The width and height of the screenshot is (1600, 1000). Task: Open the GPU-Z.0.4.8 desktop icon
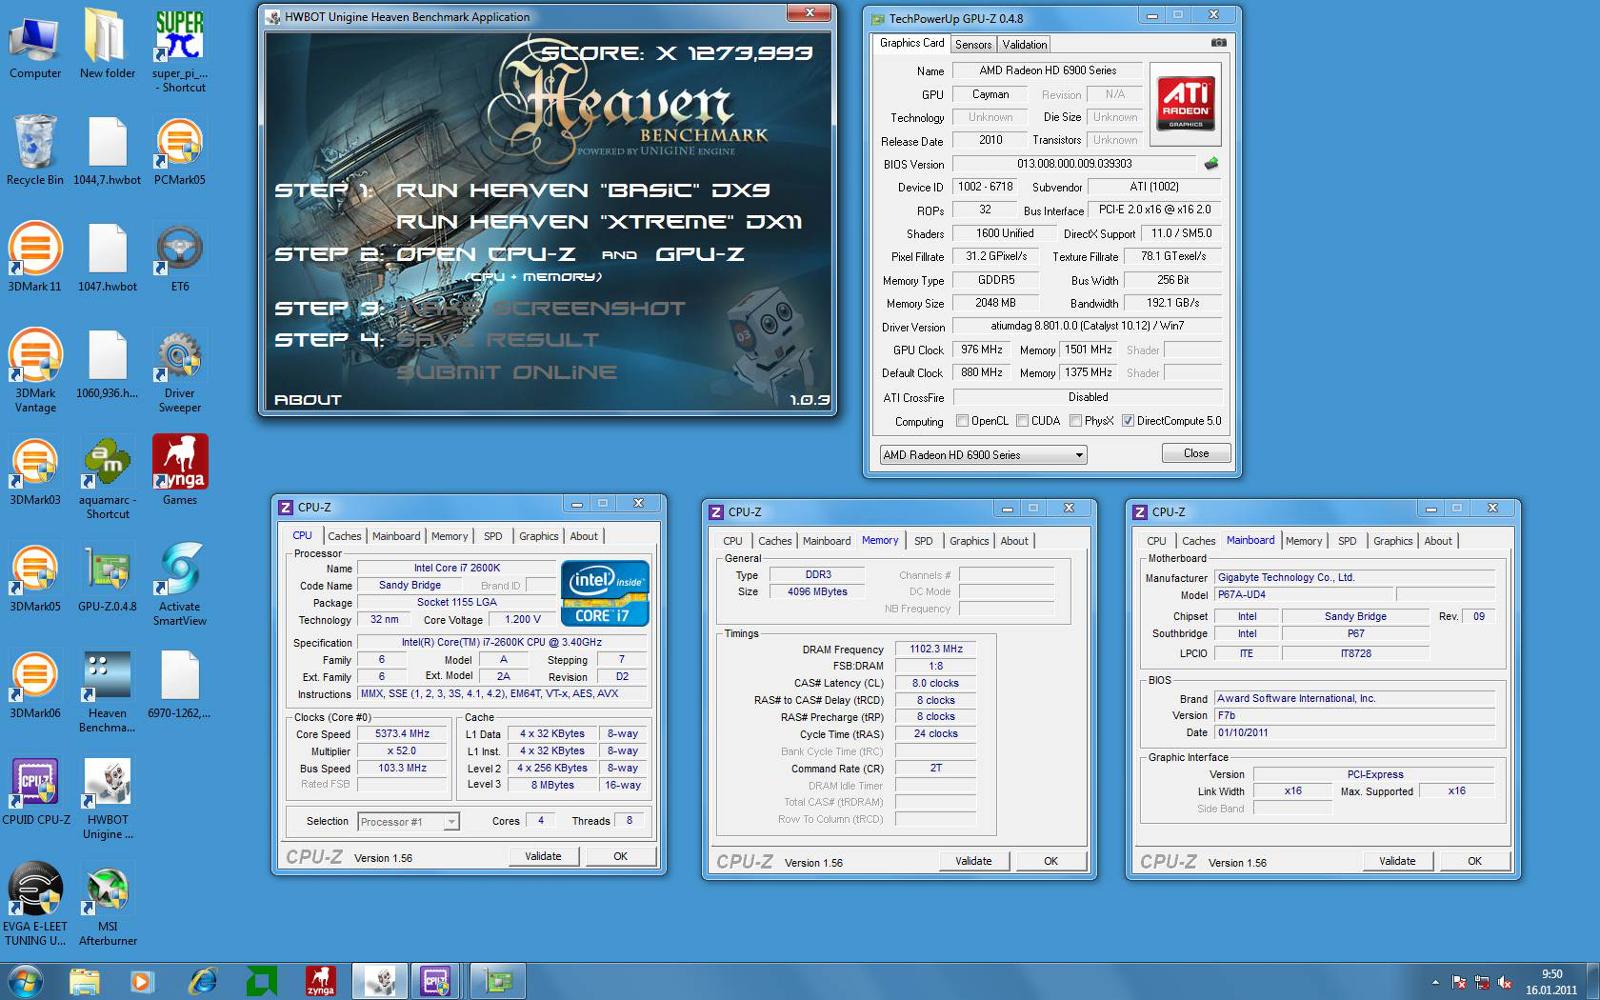point(107,577)
